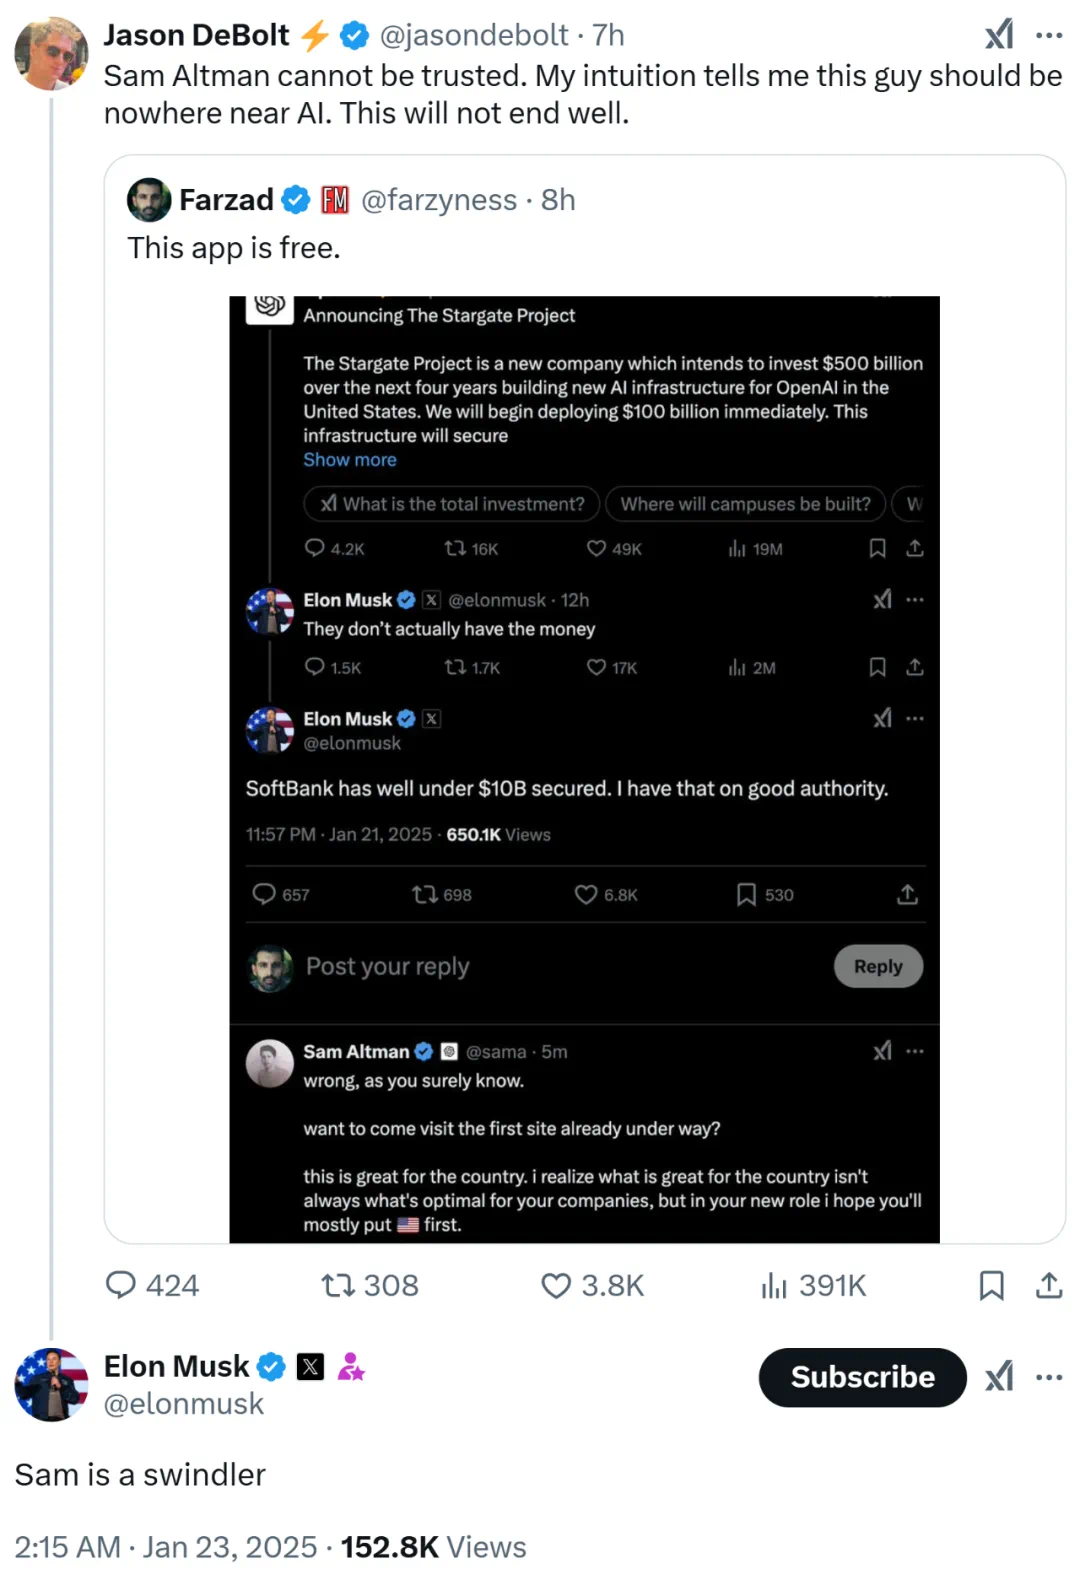The height and width of the screenshot is (1580, 1080).
Task: Subscribe to Elon Musk
Action: [x=862, y=1377]
